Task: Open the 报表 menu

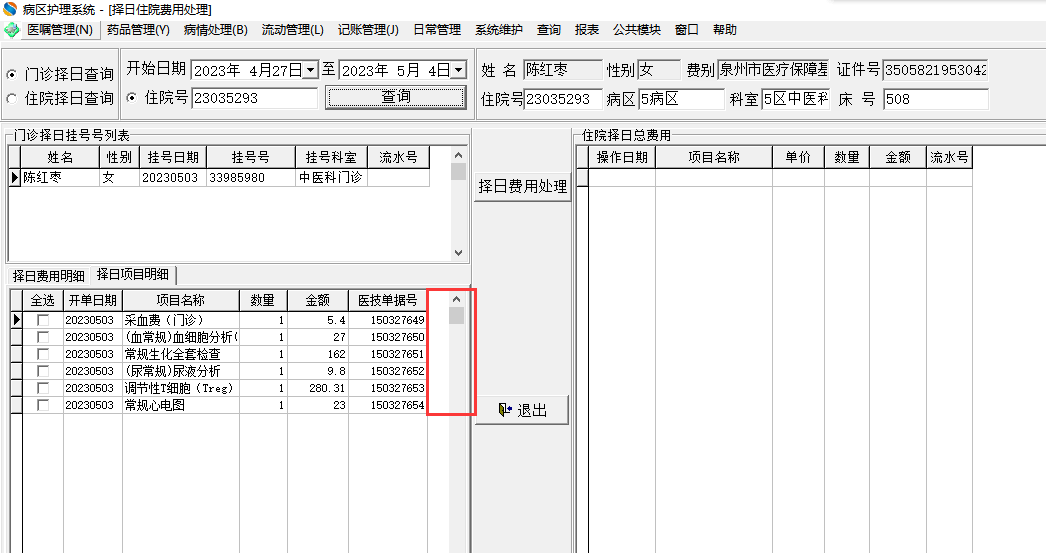Action: [587, 30]
